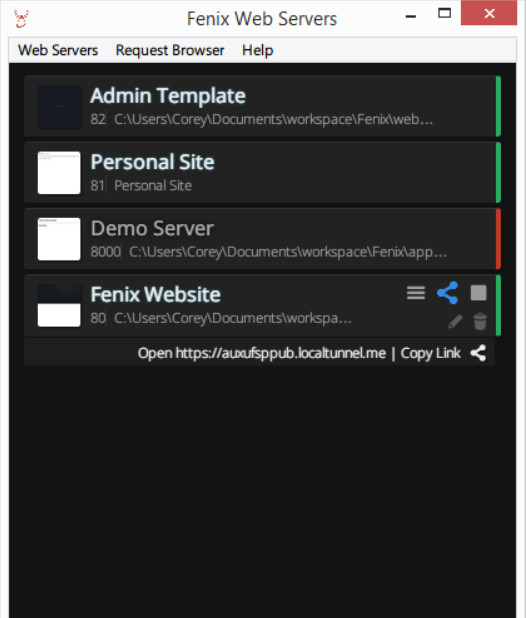526x618 pixels.
Task: Open the Web Servers menu
Action: pyautogui.click(x=58, y=50)
